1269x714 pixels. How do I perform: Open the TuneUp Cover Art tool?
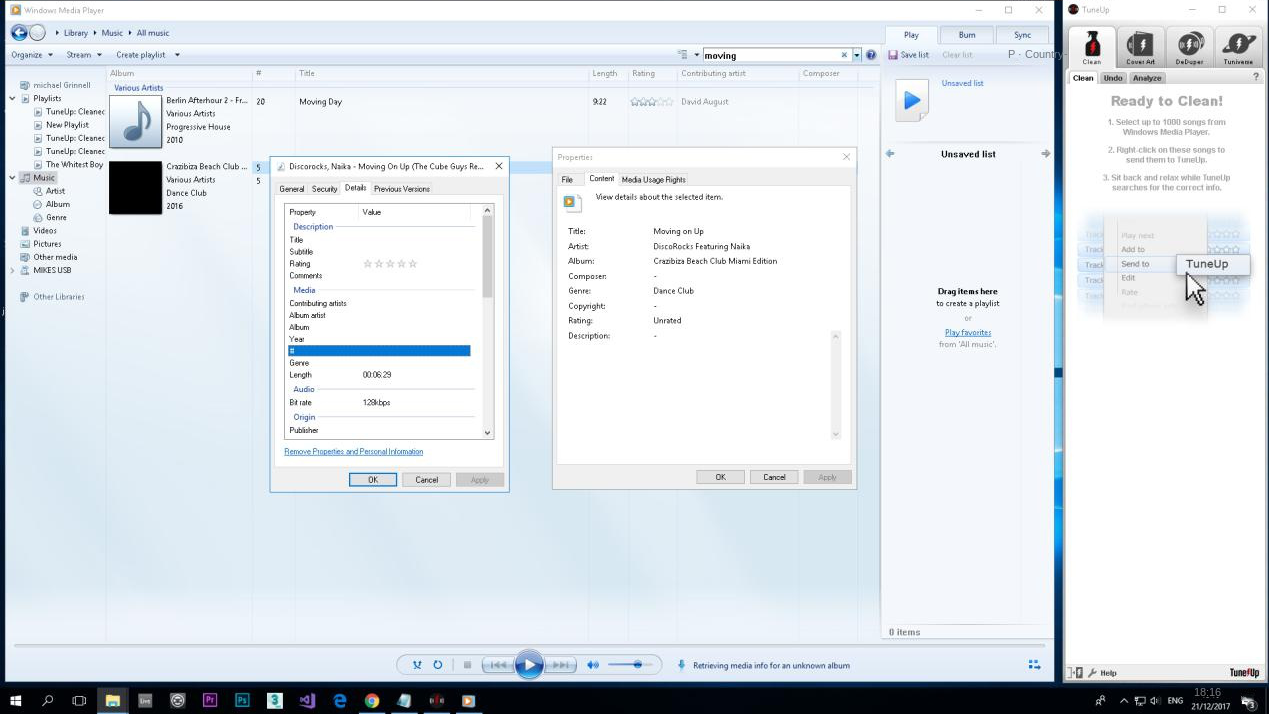click(x=1140, y=47)
